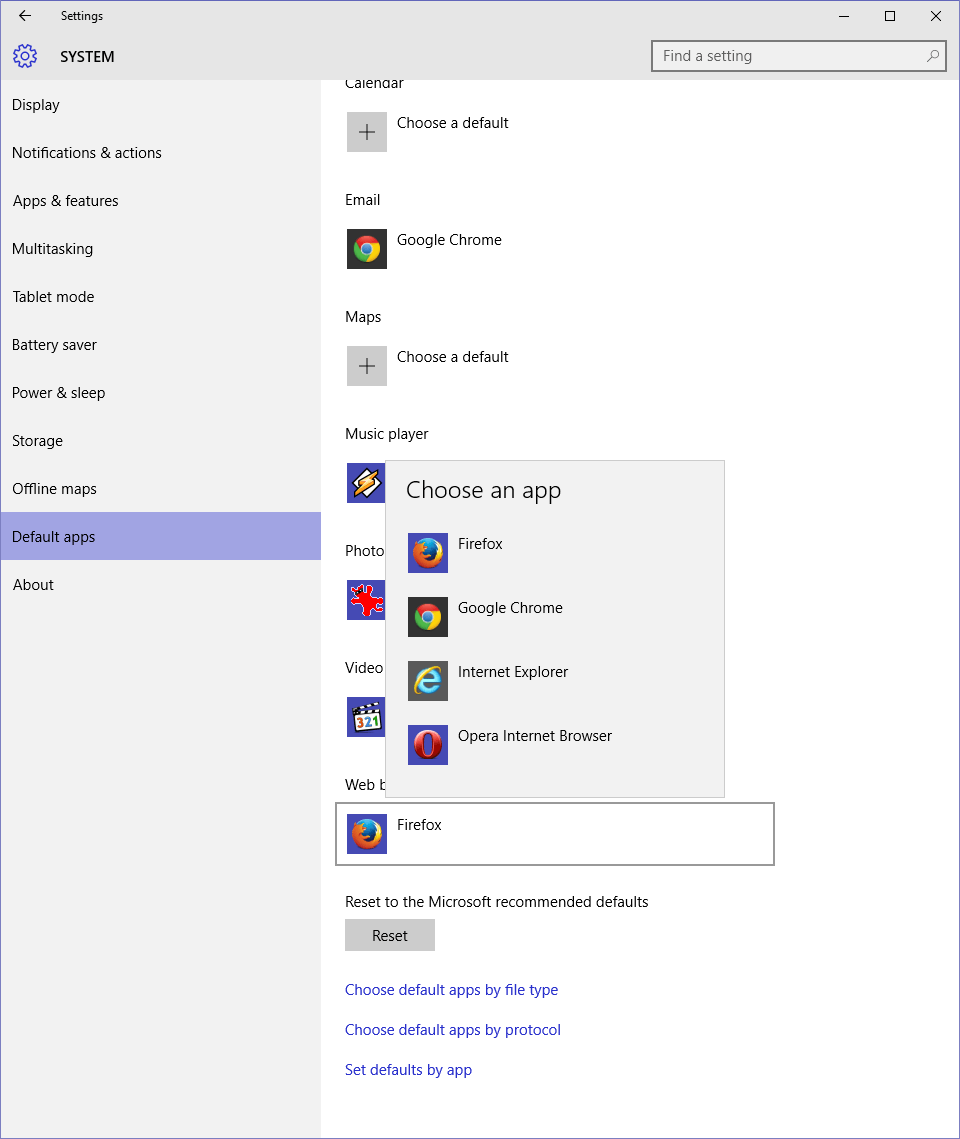Open Choose default apps by file type
This screenshot has width=960, height=1139.
click(451, 990)
